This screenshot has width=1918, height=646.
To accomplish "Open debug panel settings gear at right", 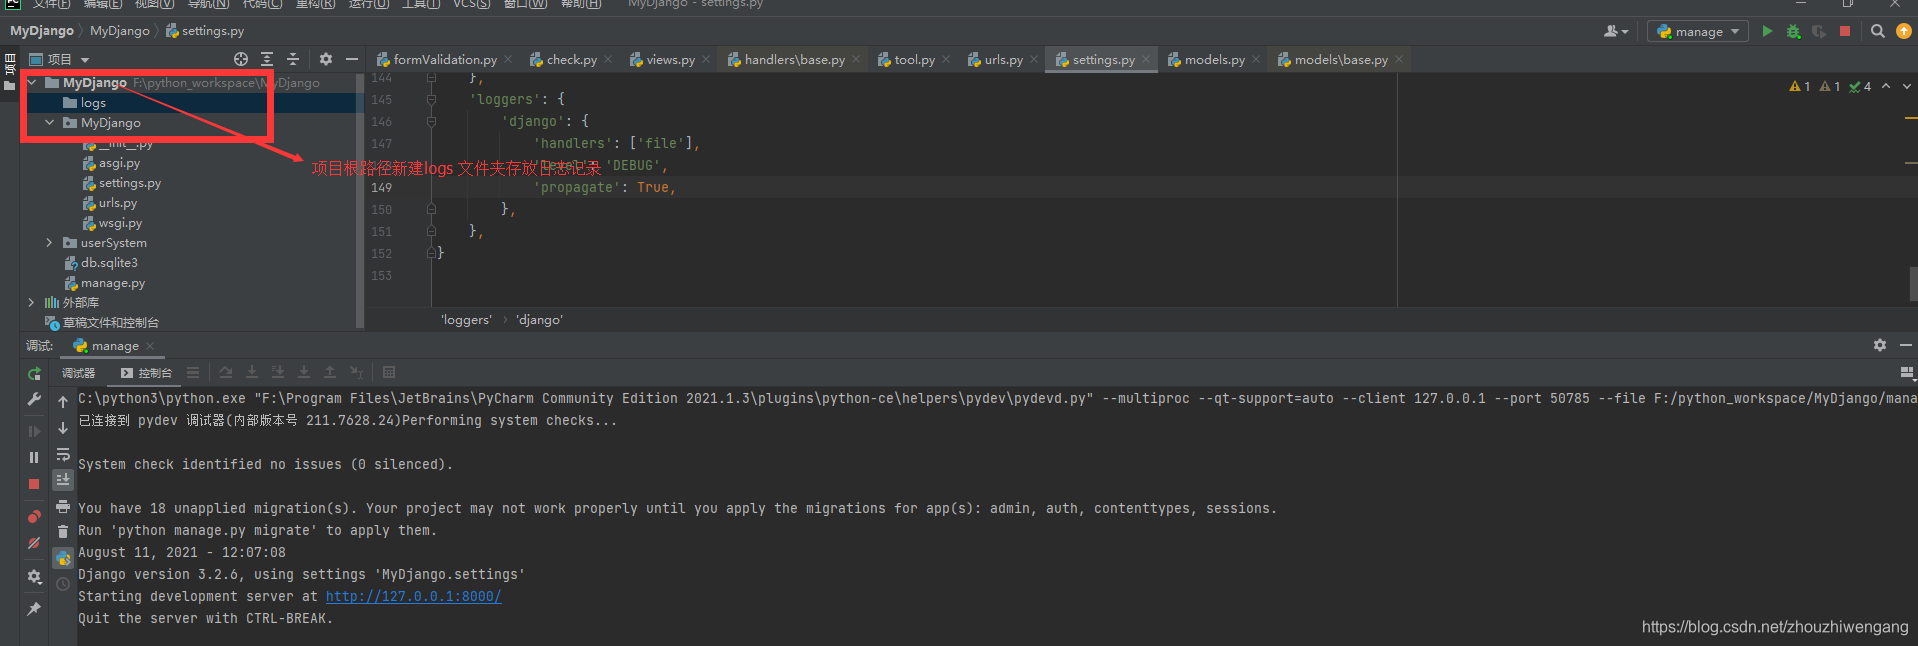I will point(1880,345).
